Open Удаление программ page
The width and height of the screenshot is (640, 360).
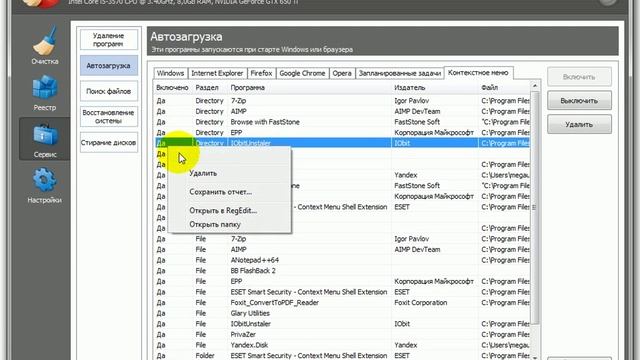pos(109,40)
